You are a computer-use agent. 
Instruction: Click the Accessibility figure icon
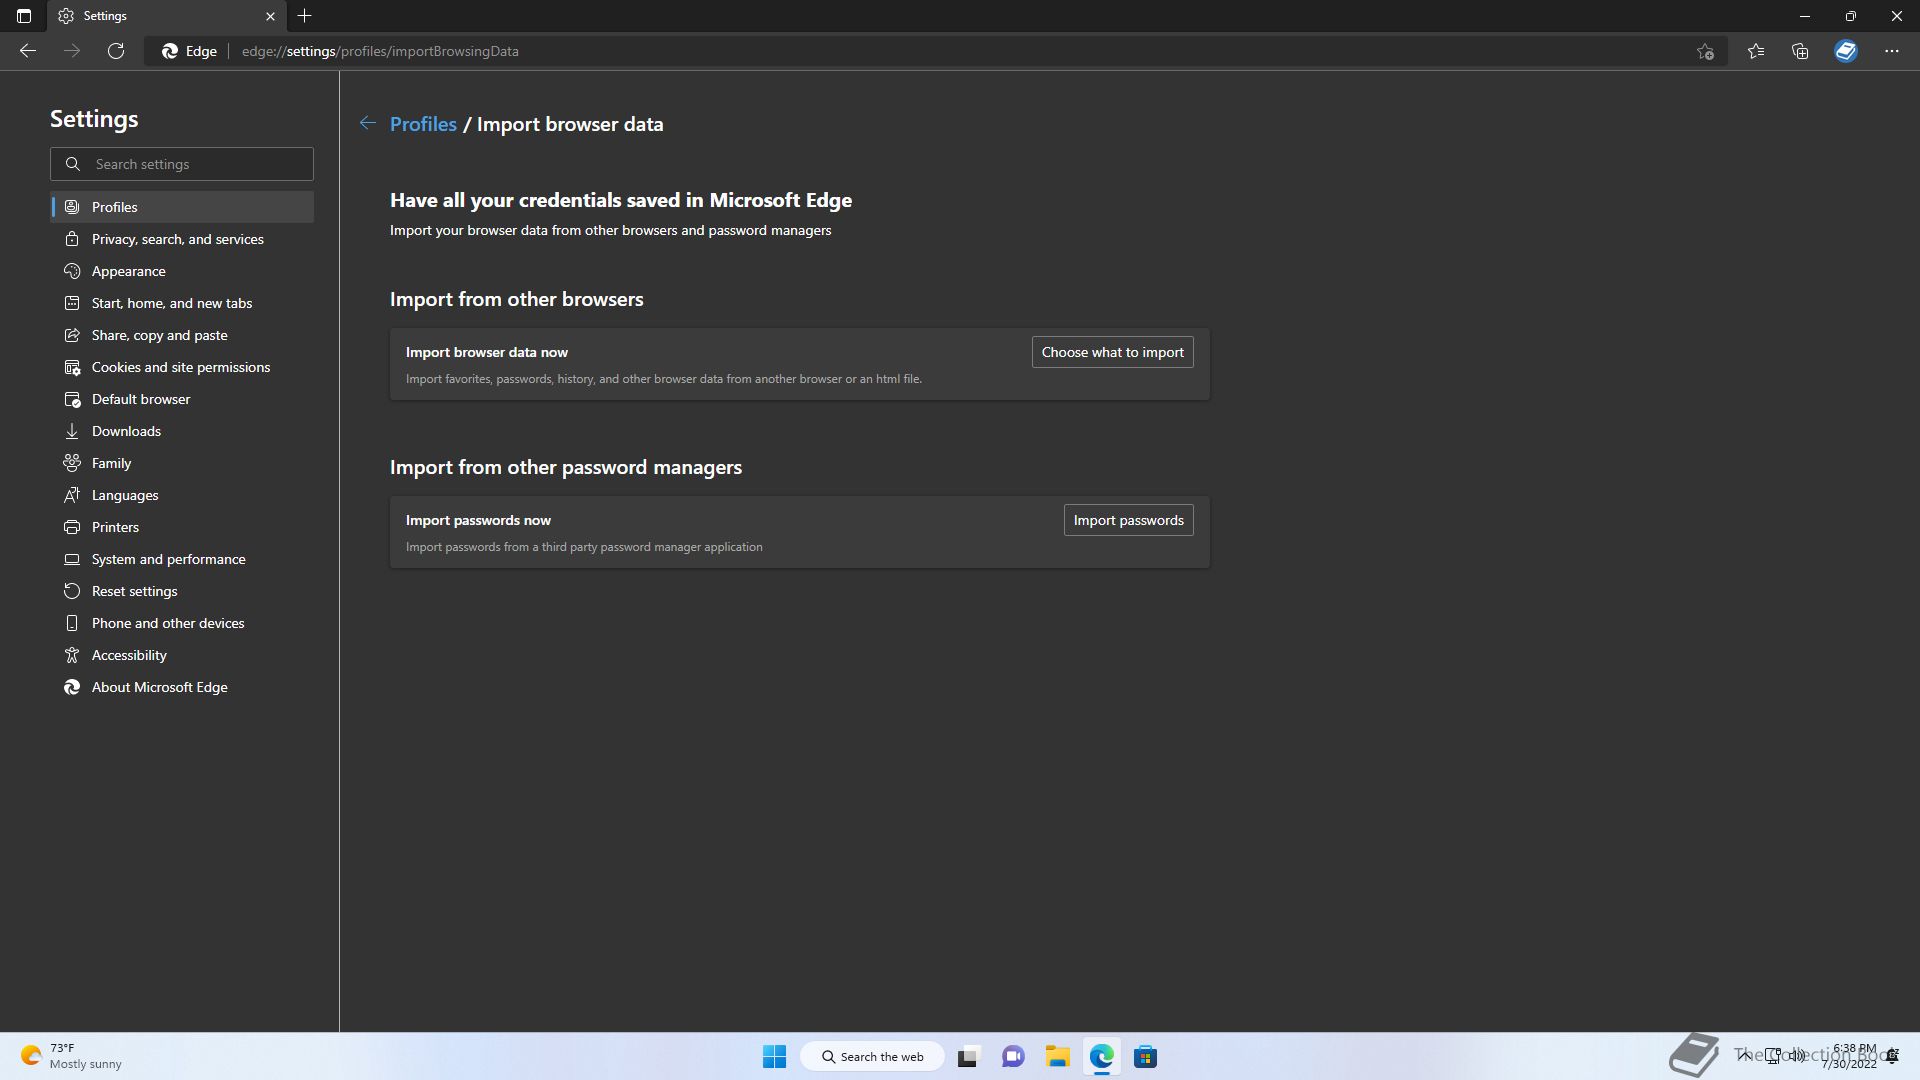[72, 655]
